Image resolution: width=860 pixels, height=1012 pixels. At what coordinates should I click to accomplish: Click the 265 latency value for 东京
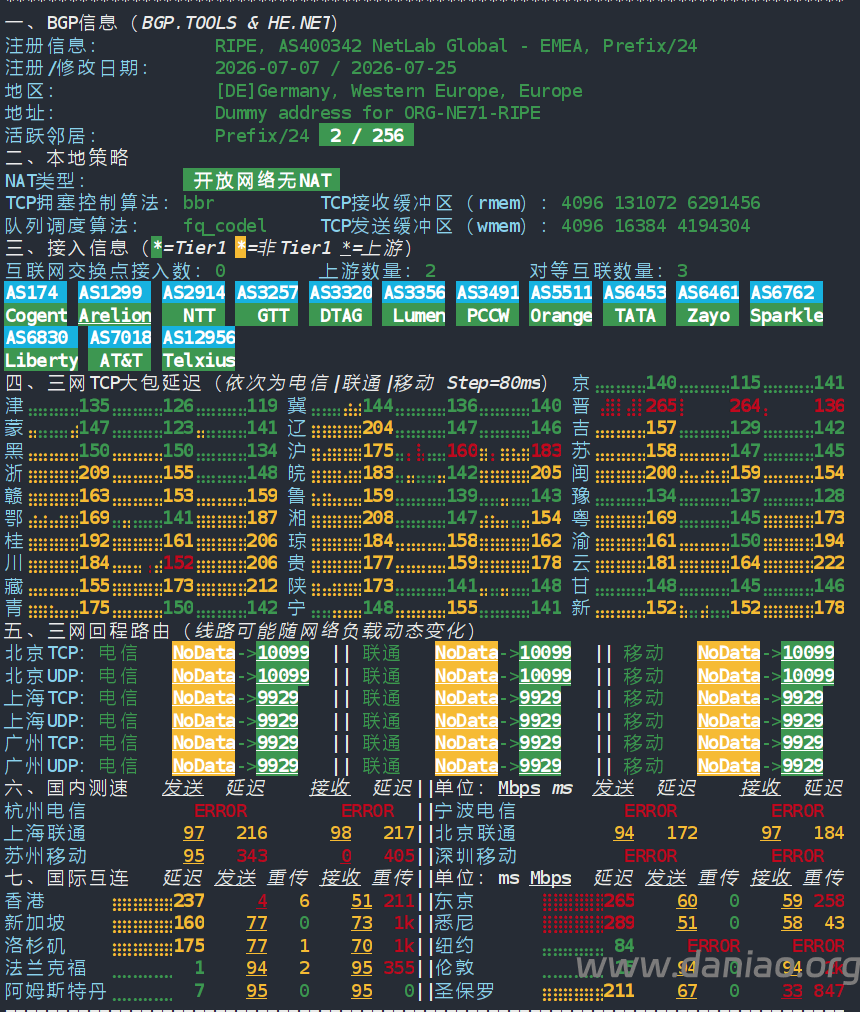click(x=619, y=900)
